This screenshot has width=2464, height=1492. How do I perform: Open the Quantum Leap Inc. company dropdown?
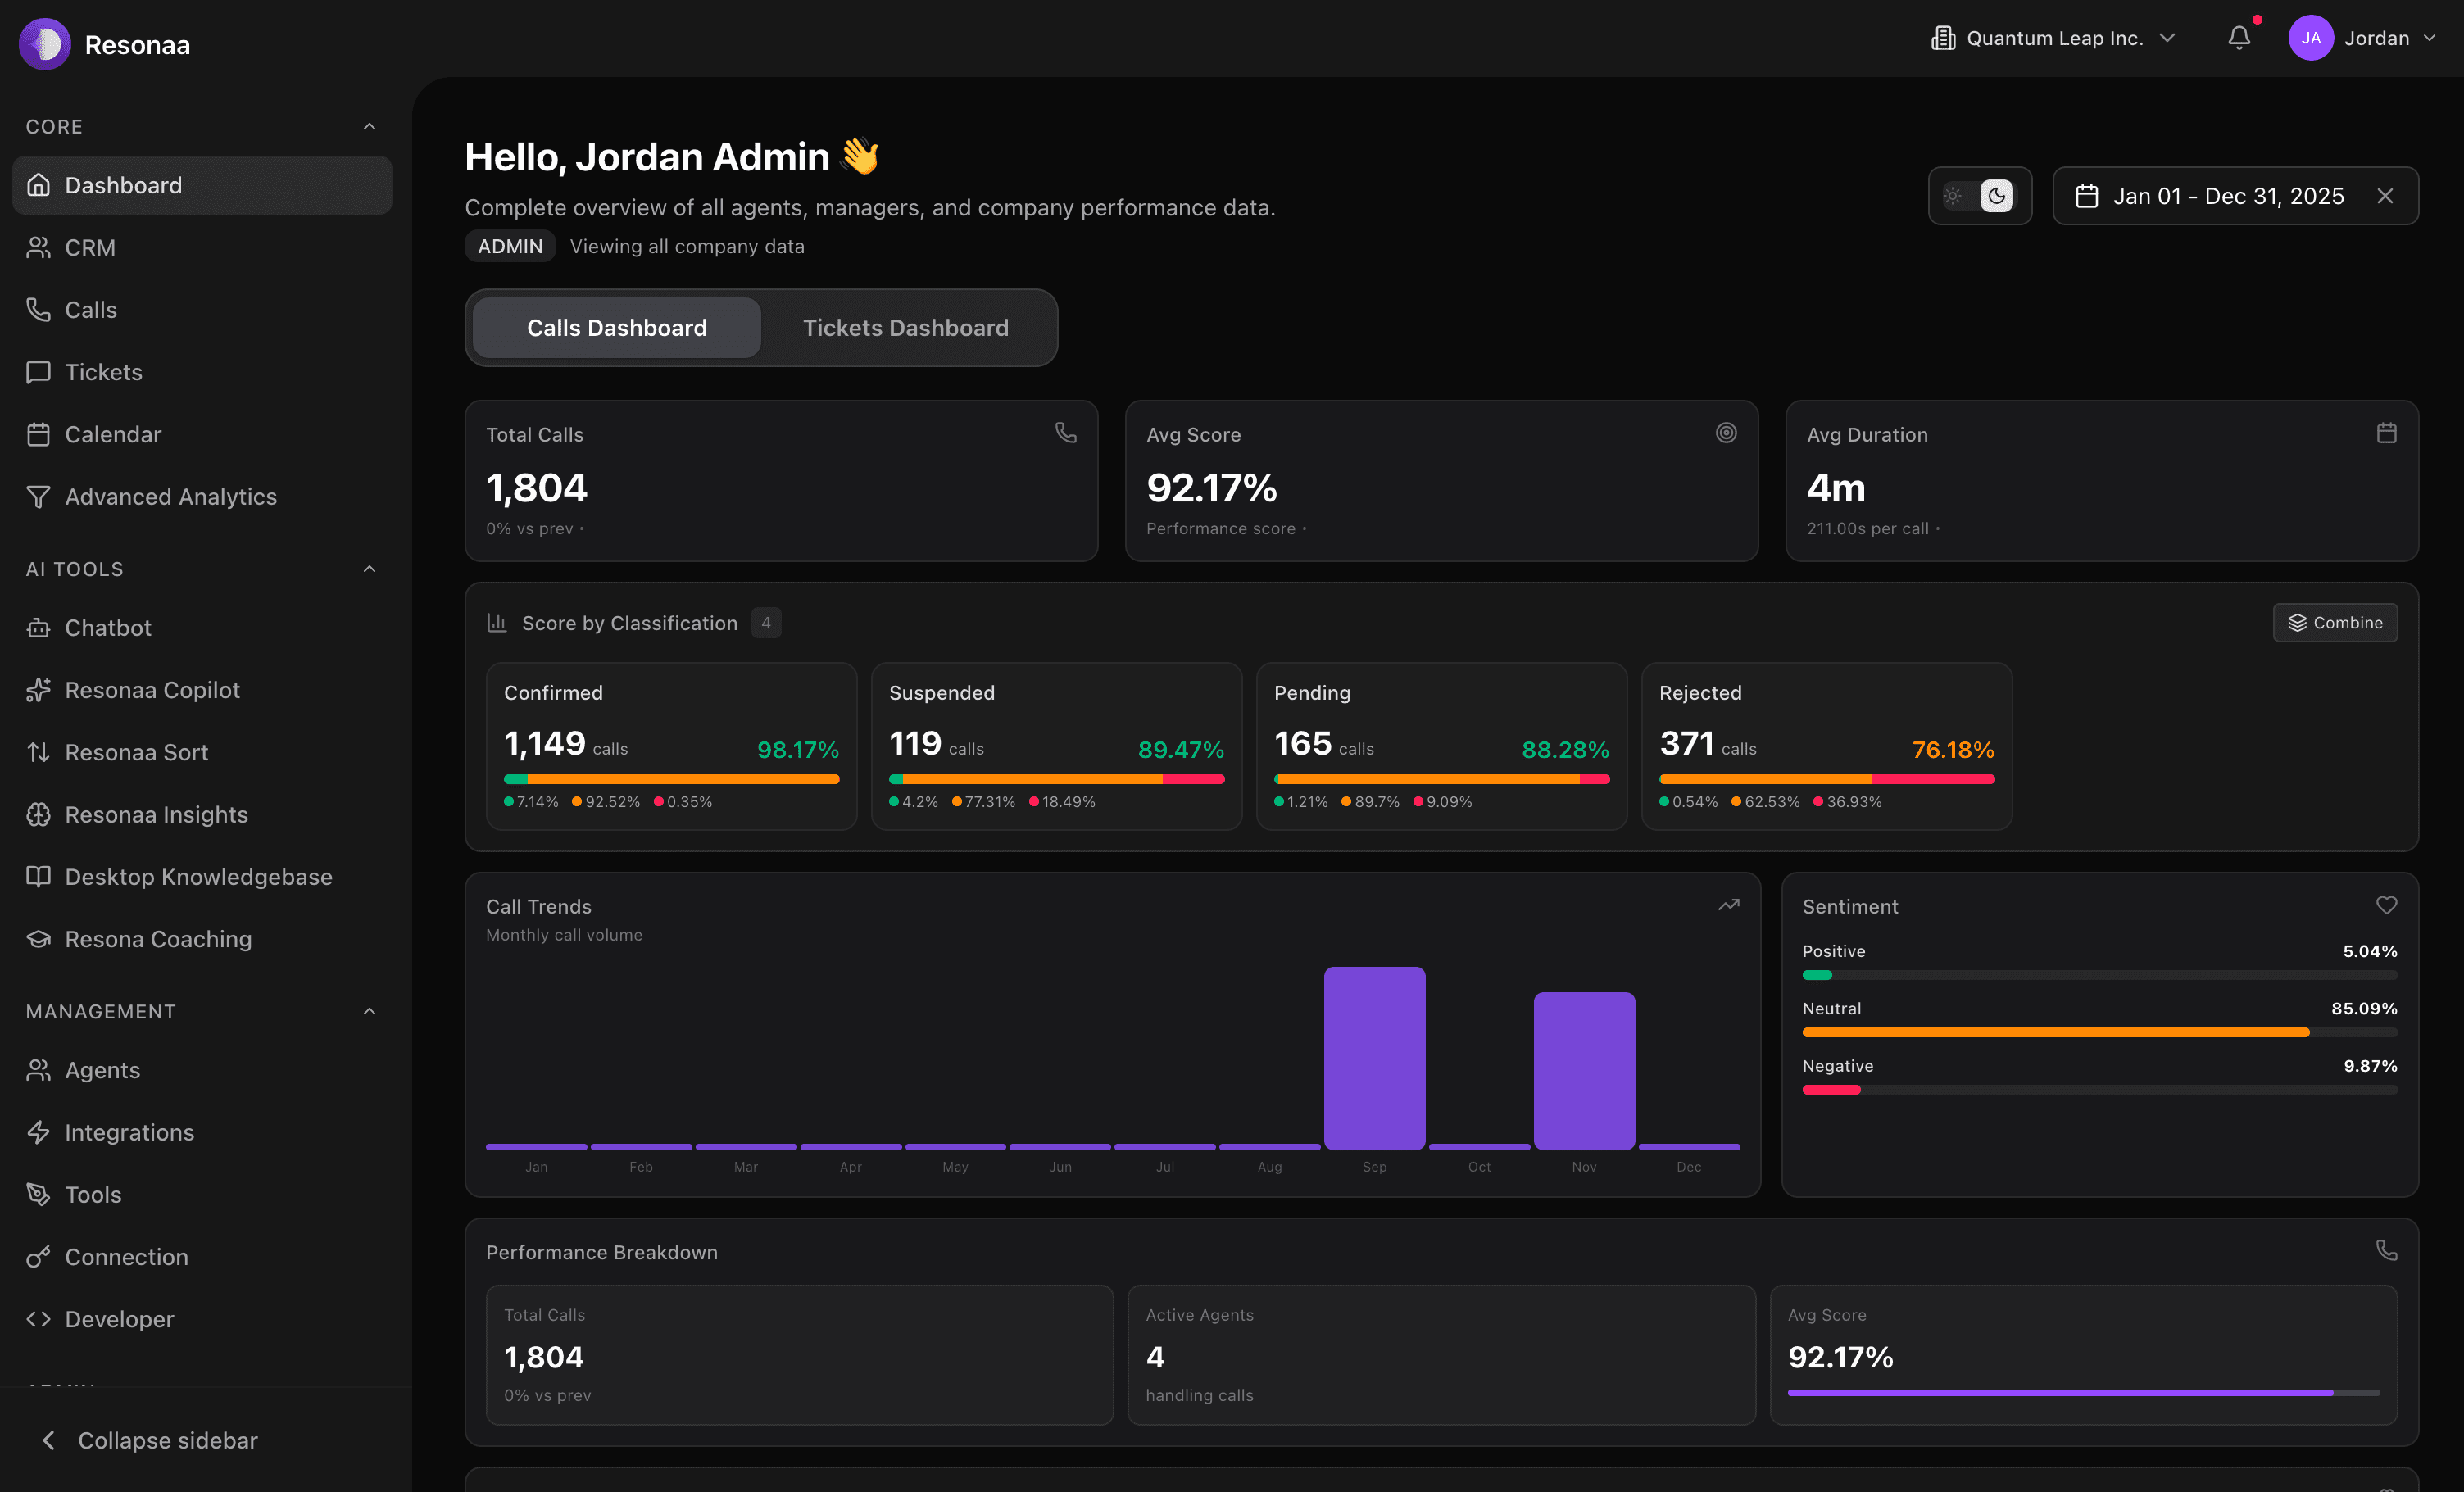tap(2053, 37)
